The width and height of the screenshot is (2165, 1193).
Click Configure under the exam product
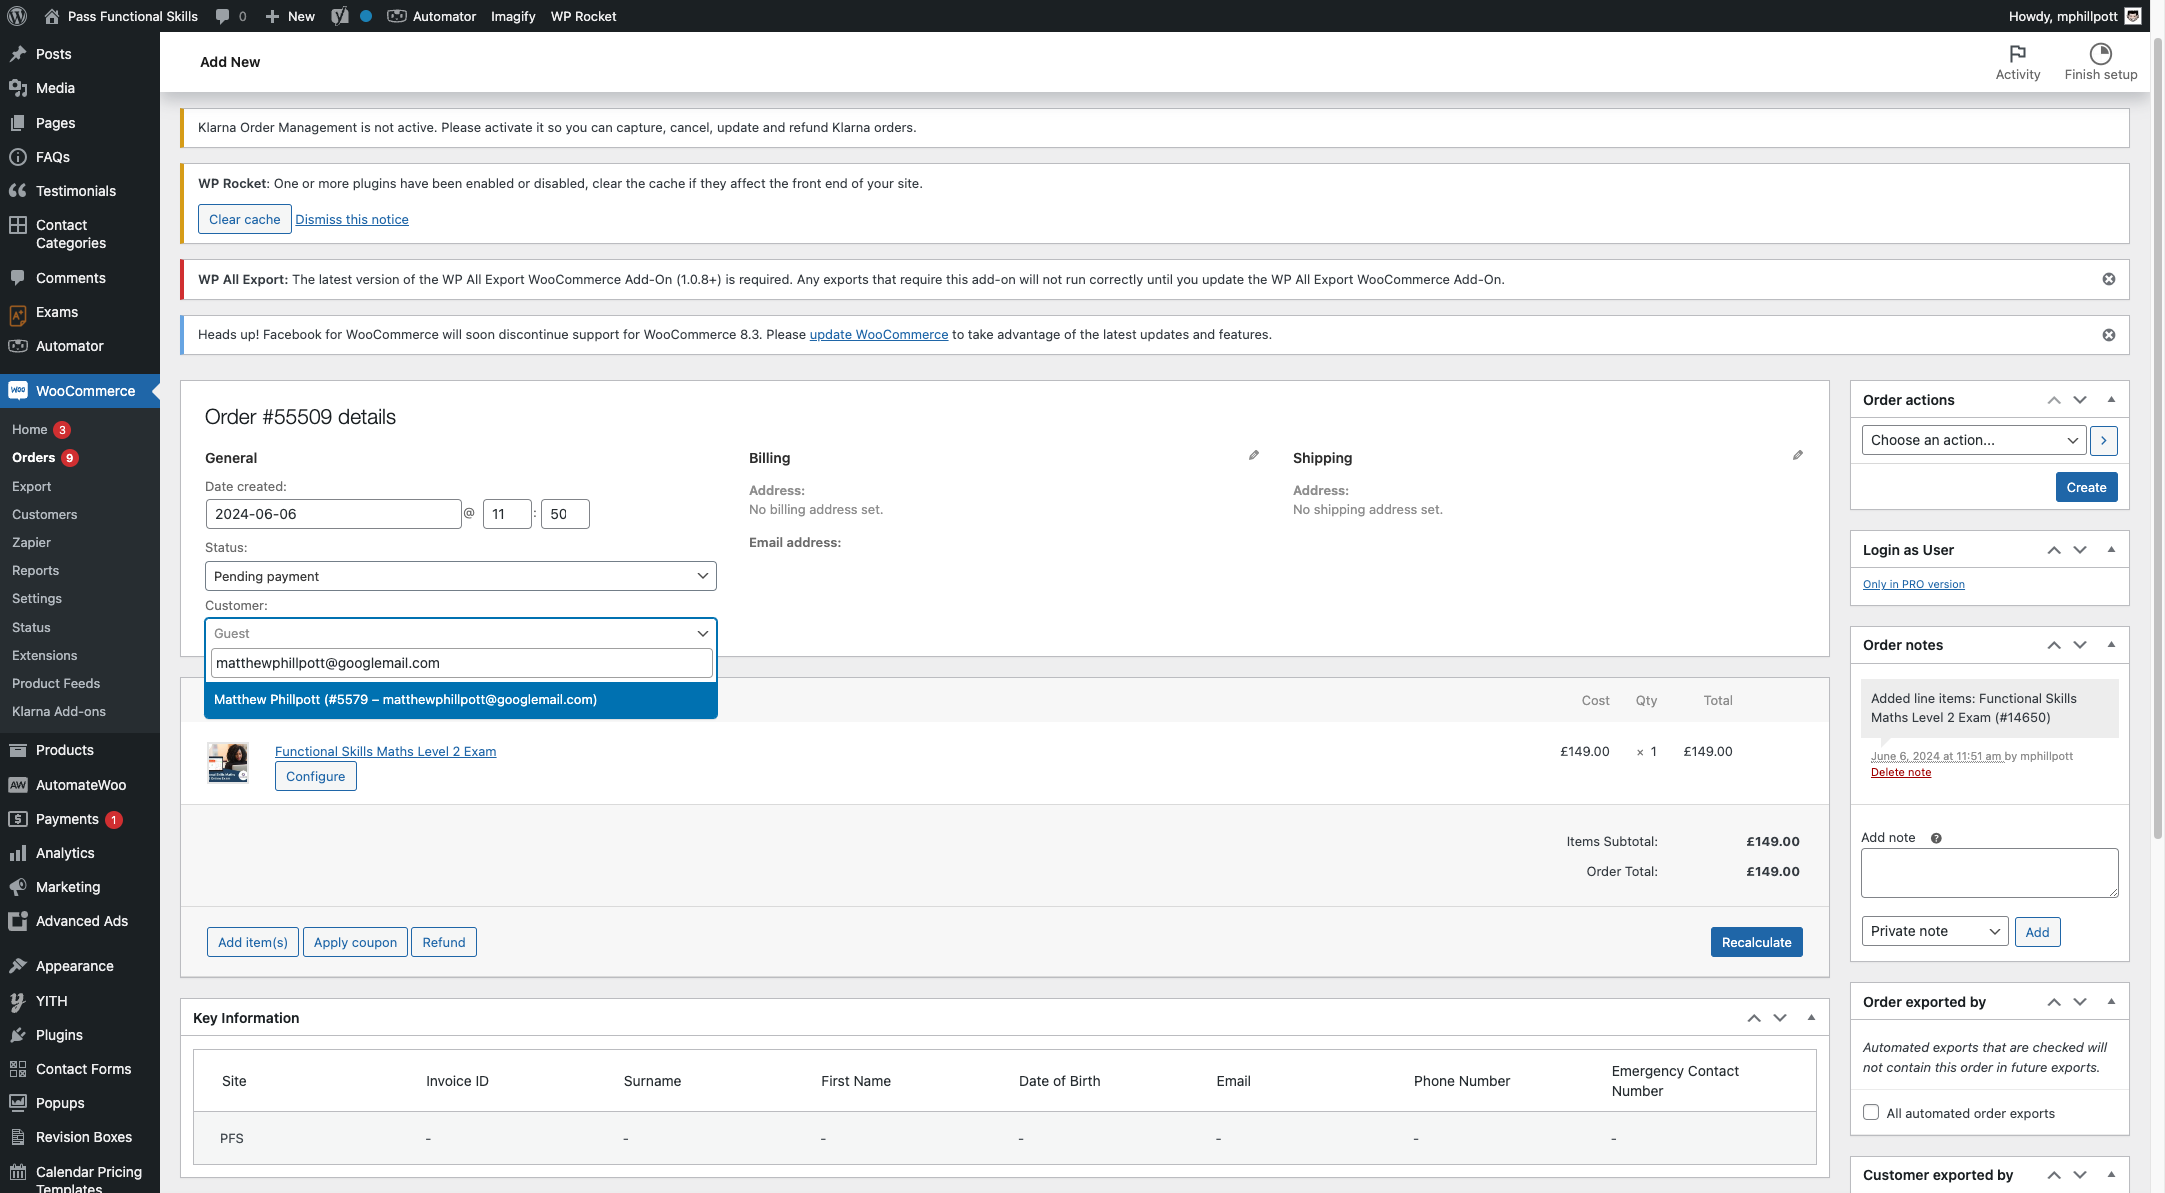point(316,776)
